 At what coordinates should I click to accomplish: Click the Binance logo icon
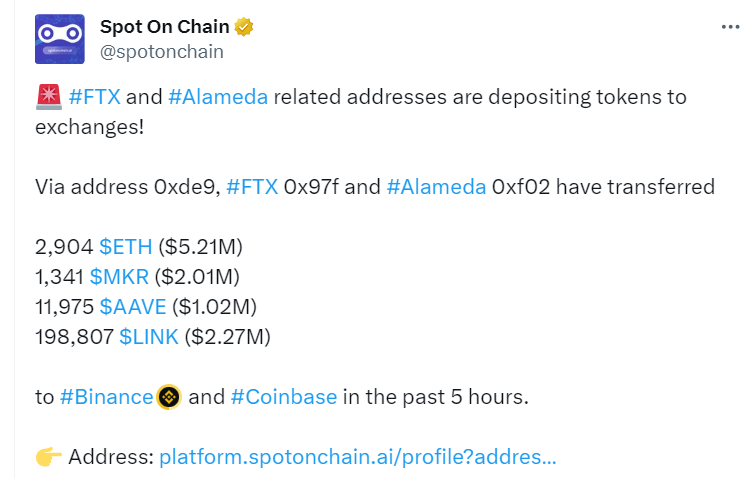tap(169, 397)
